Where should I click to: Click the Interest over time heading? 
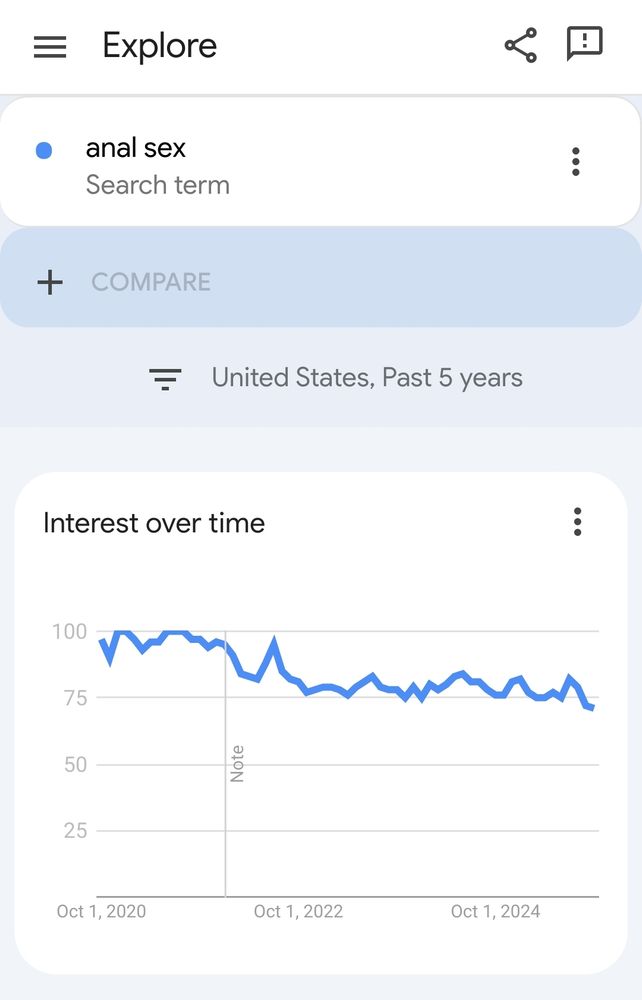coord(154,524)
